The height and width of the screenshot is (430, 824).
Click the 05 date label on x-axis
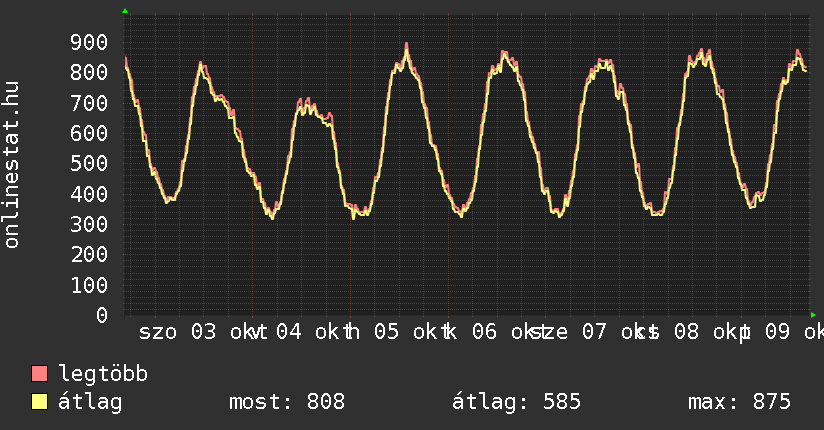click(x=386, y=332)
